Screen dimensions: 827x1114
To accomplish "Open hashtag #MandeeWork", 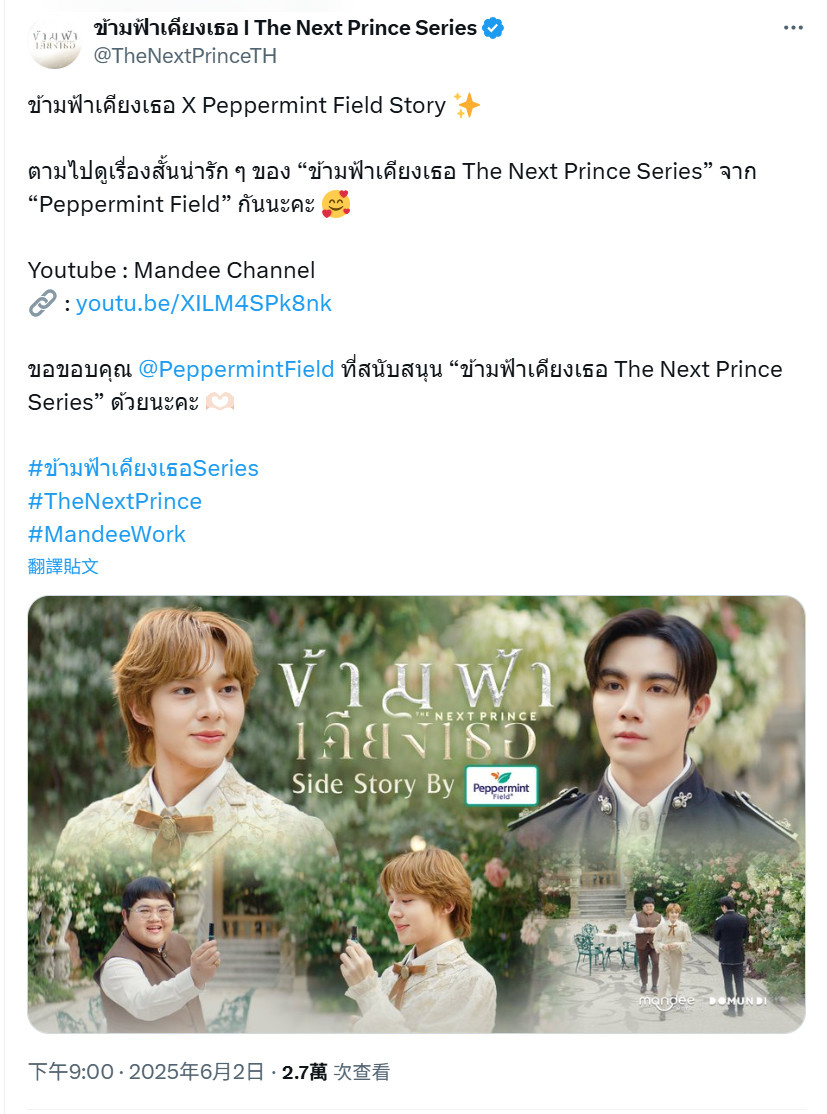I will click(x=107, y=534).
